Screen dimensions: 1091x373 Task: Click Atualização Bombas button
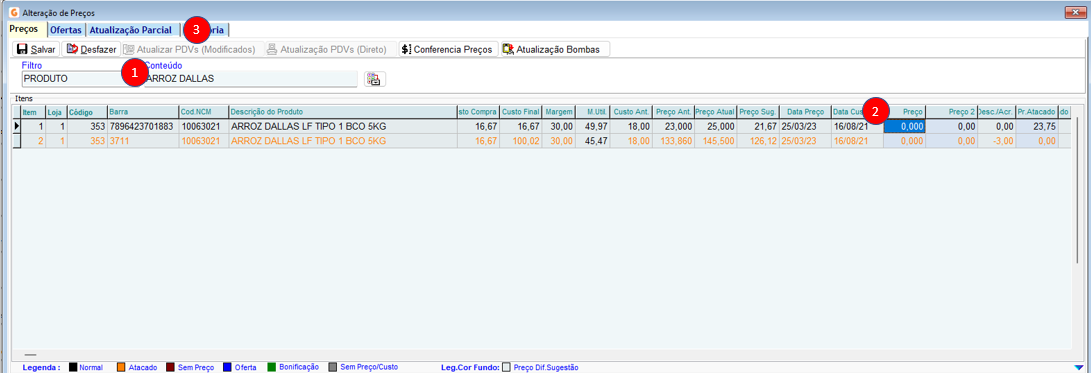click(555, 49)
